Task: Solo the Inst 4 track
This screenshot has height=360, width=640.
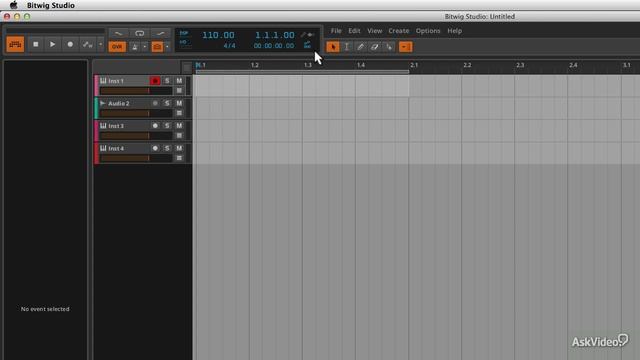Action: pyautogui.click(x=167, y=148)
